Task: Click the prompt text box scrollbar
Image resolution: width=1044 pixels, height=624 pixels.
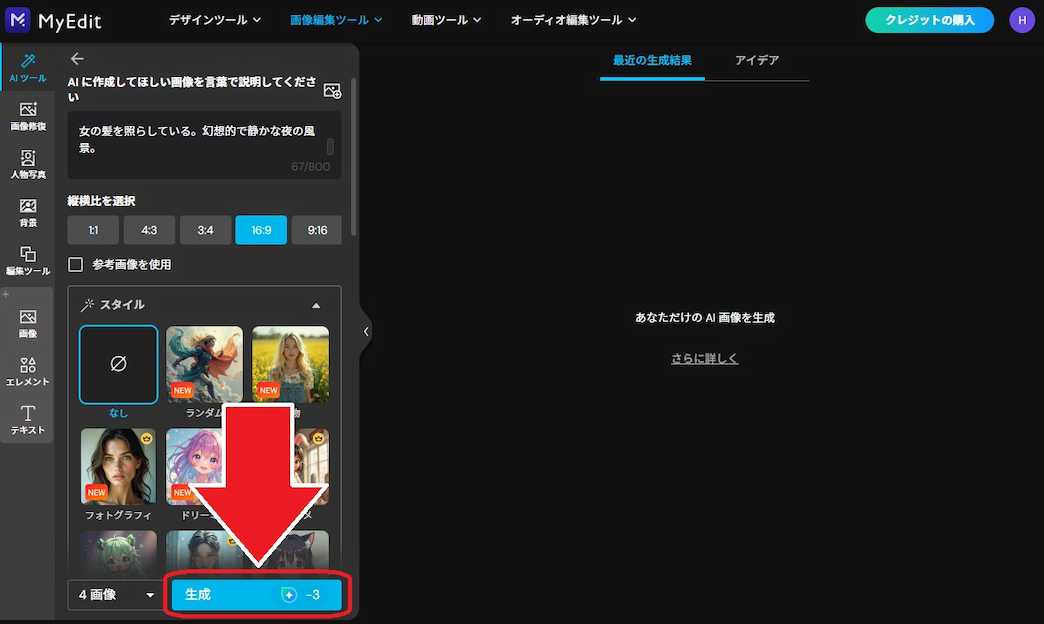Action: point(330,146)
